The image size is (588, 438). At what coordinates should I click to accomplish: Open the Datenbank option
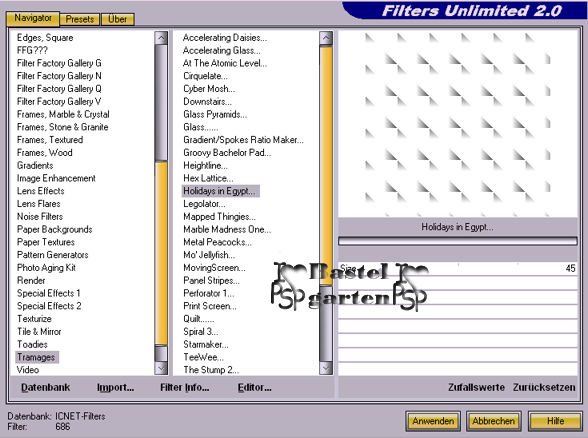(45, 387)
